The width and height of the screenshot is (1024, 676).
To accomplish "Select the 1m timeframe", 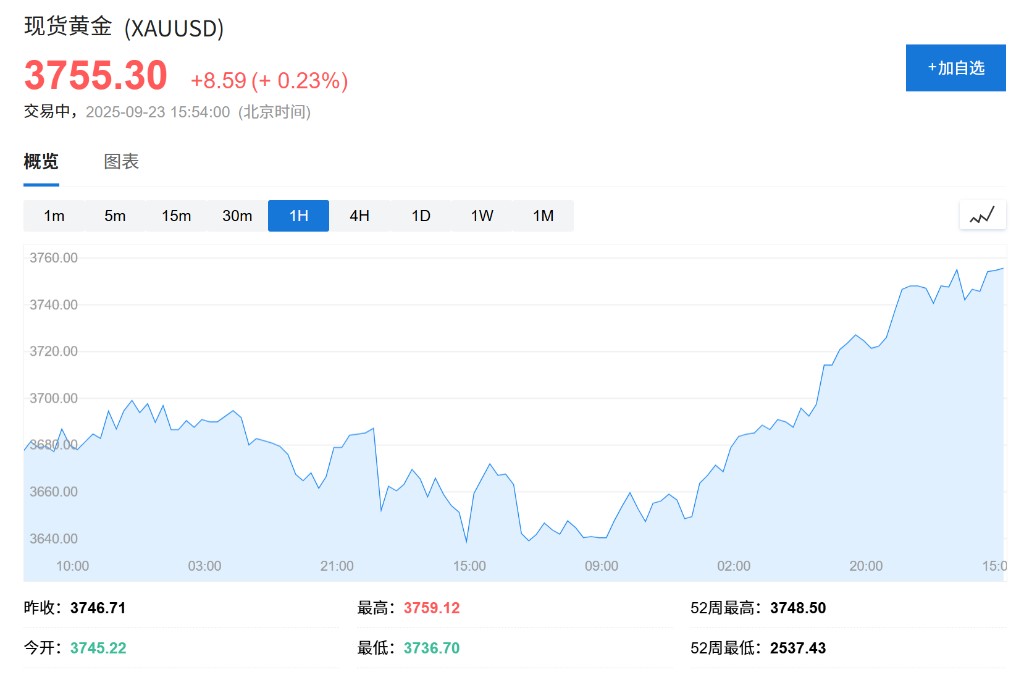I will [x=54, y=216].
